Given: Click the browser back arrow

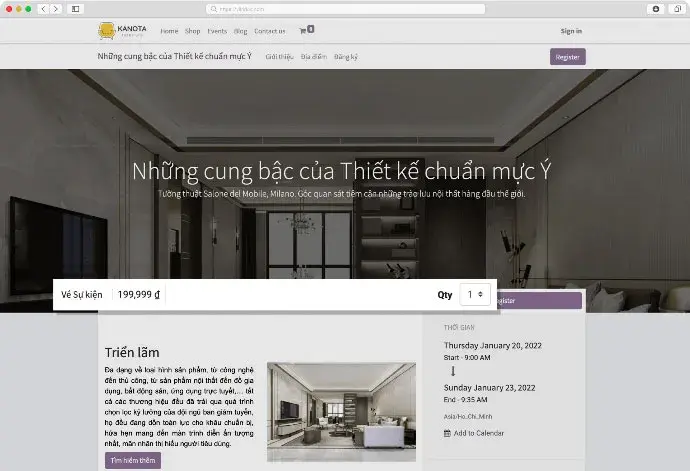Looking at the screenshot, I should (x=43, y=8).
